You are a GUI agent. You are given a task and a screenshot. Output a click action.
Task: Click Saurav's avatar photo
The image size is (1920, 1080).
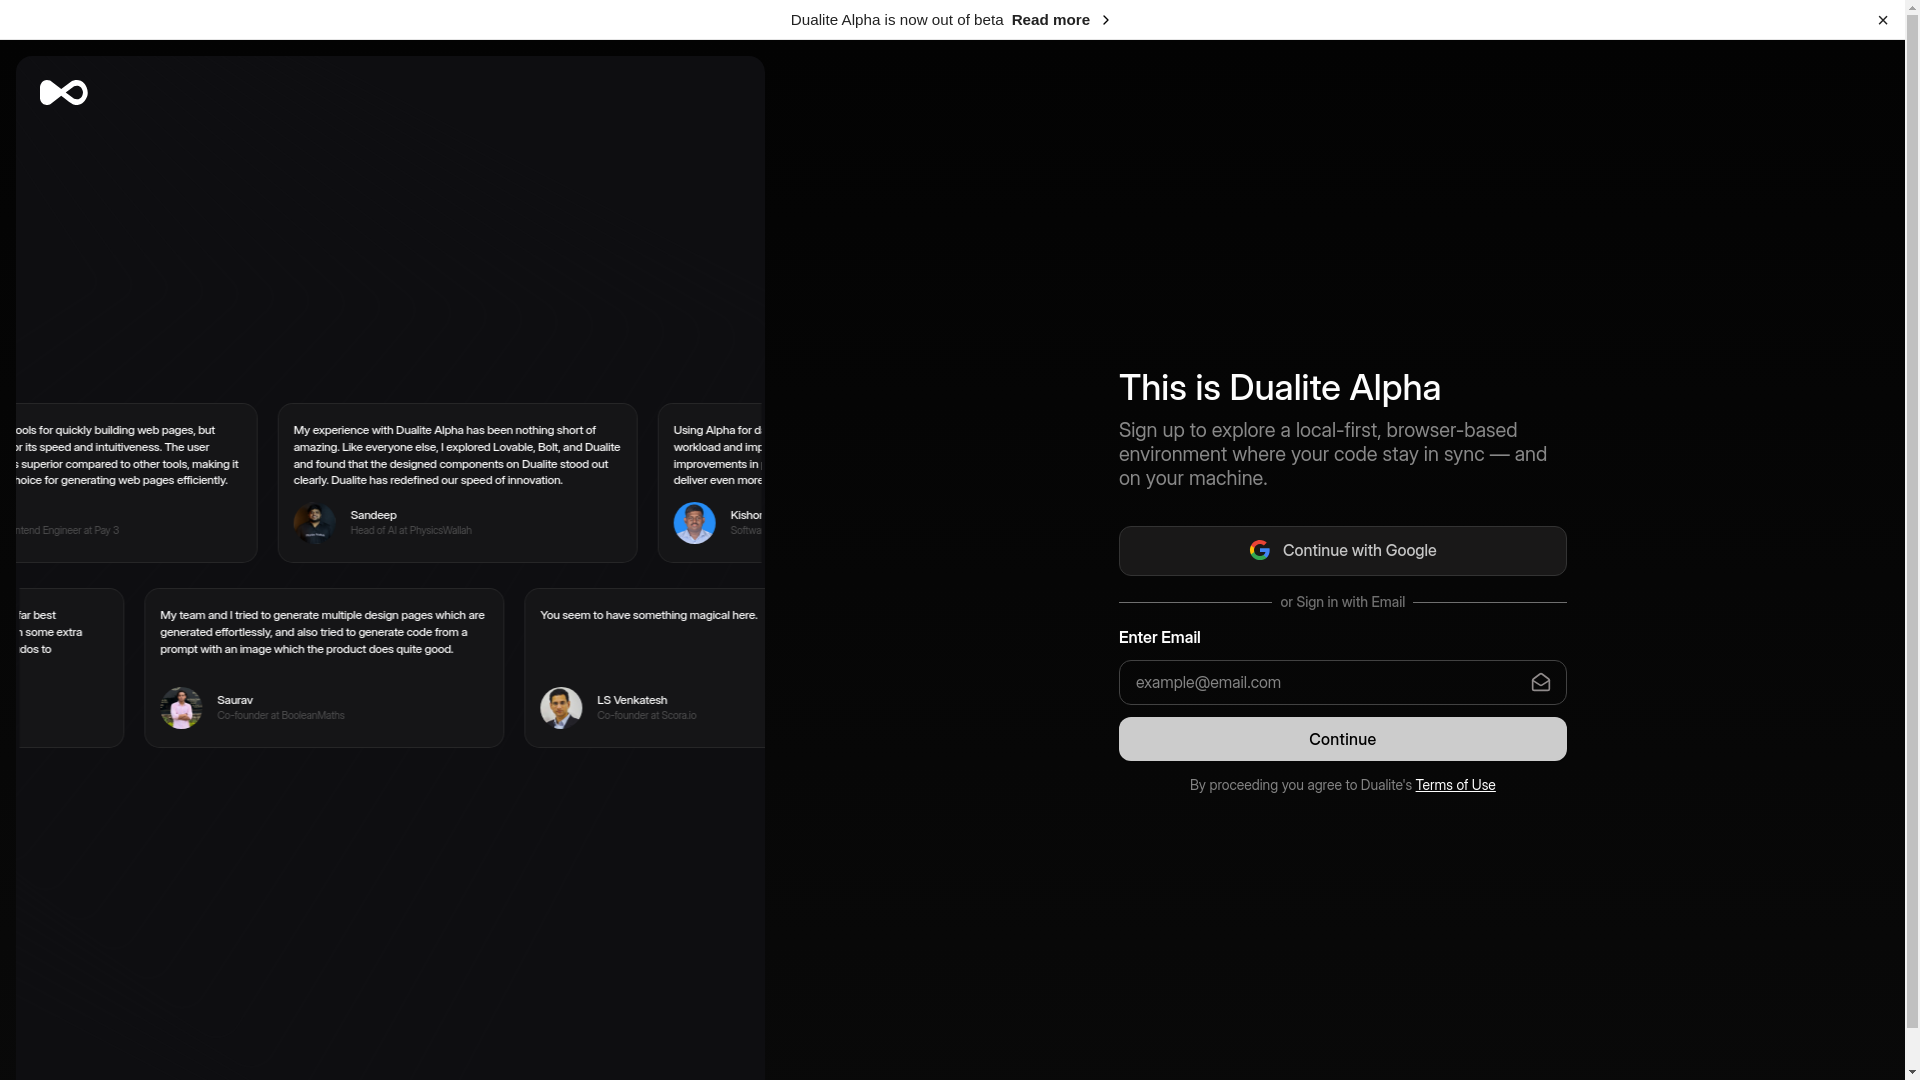tap(181, 708)
